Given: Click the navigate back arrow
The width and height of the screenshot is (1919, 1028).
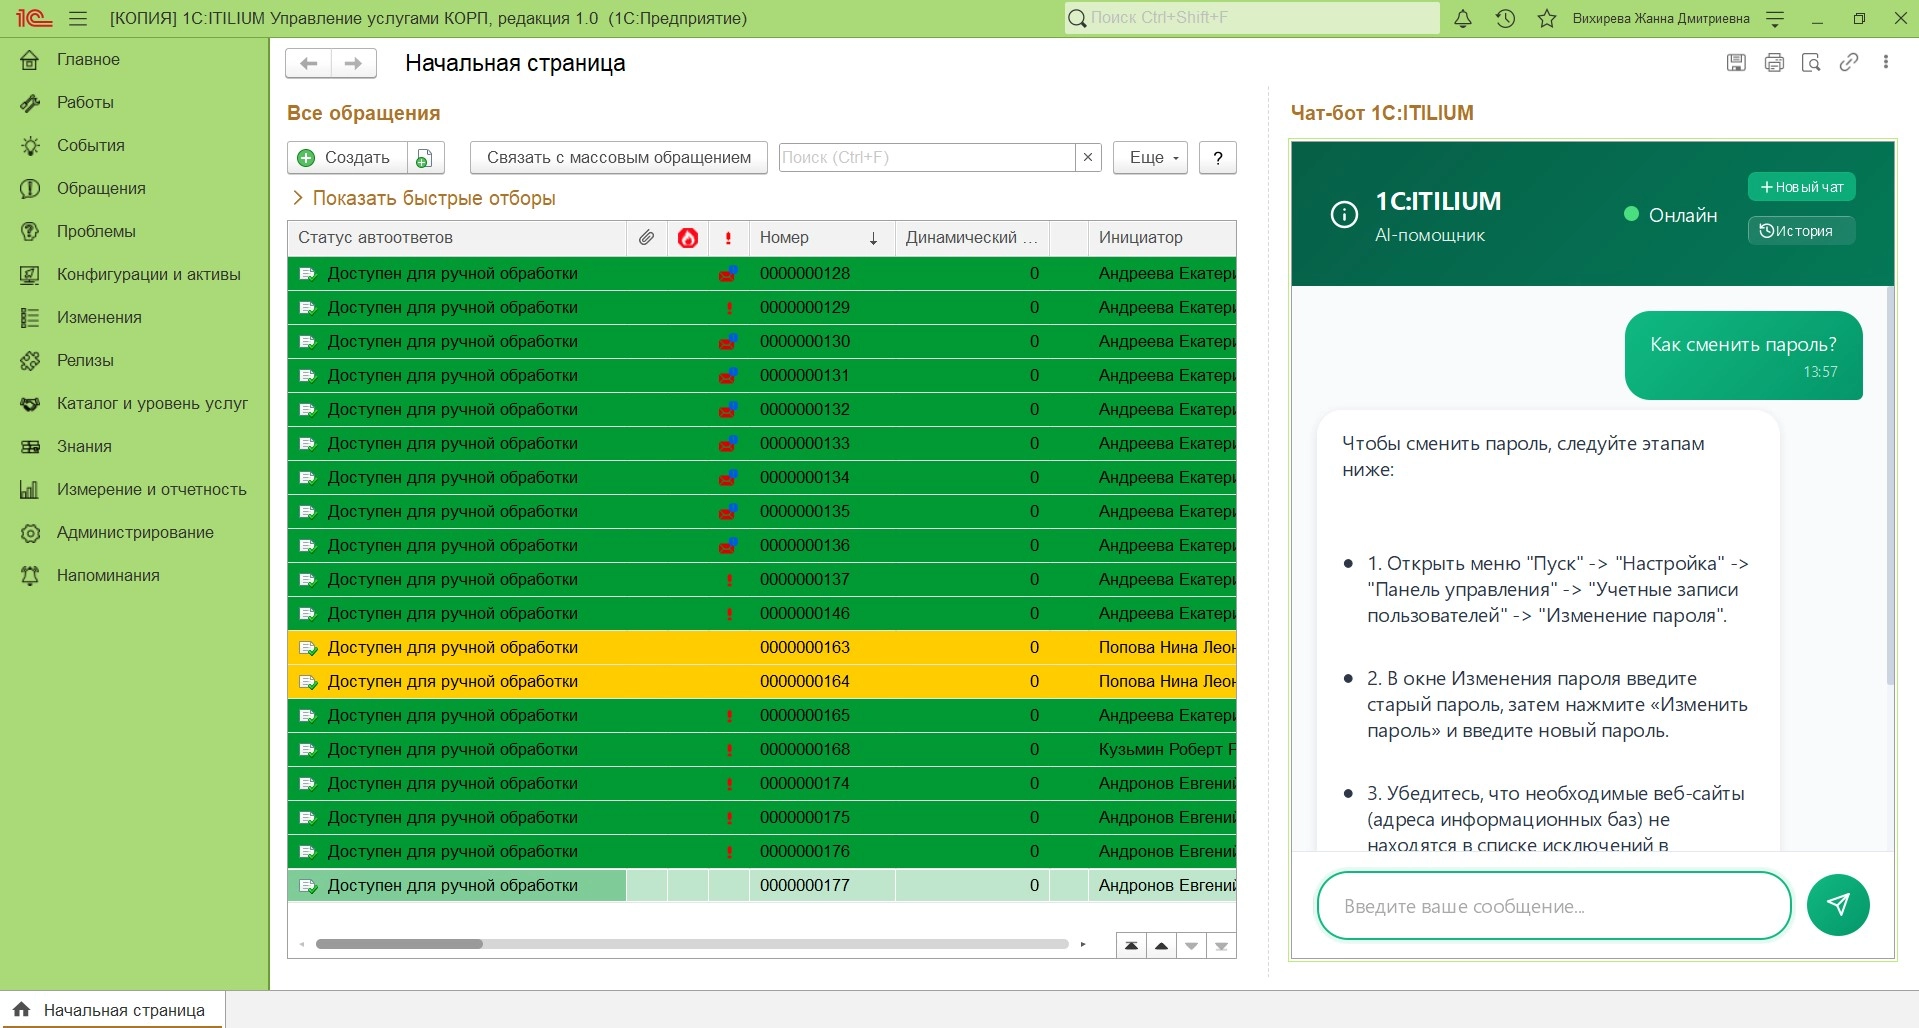Looking at the screenshot, I should tap(309, 63).
